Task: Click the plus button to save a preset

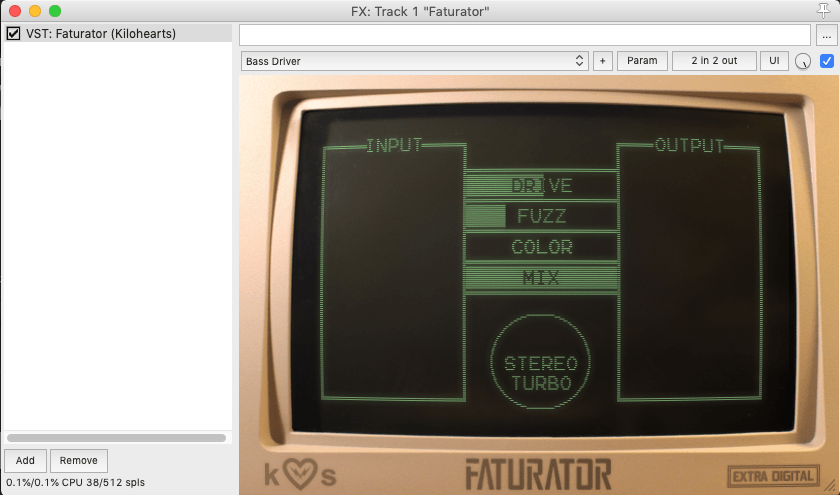Action: [602, 61]
